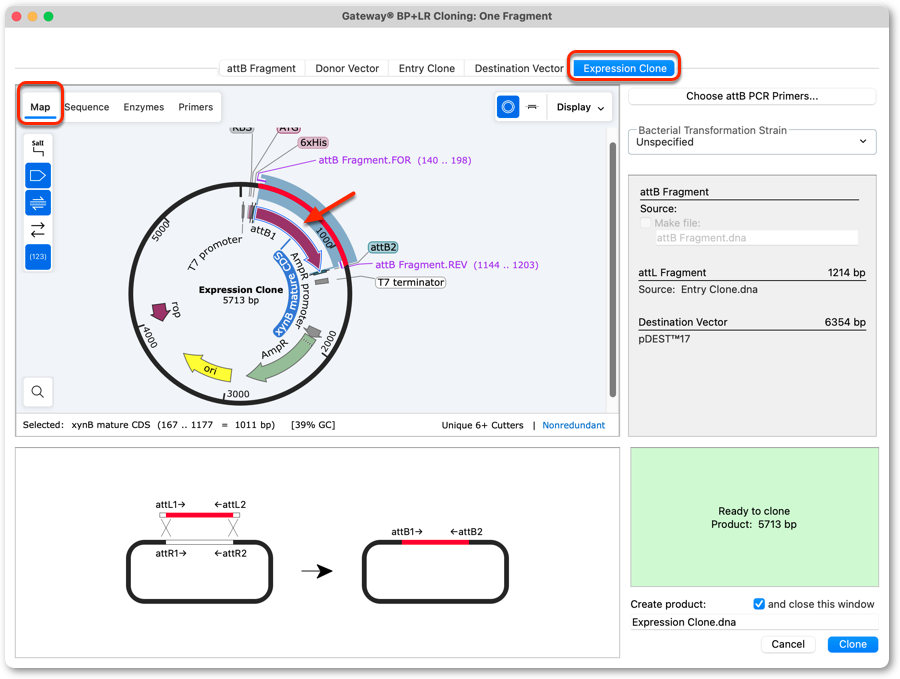Switch to circular map view icon
900x679 pixels.
click(x=508, y=107)
